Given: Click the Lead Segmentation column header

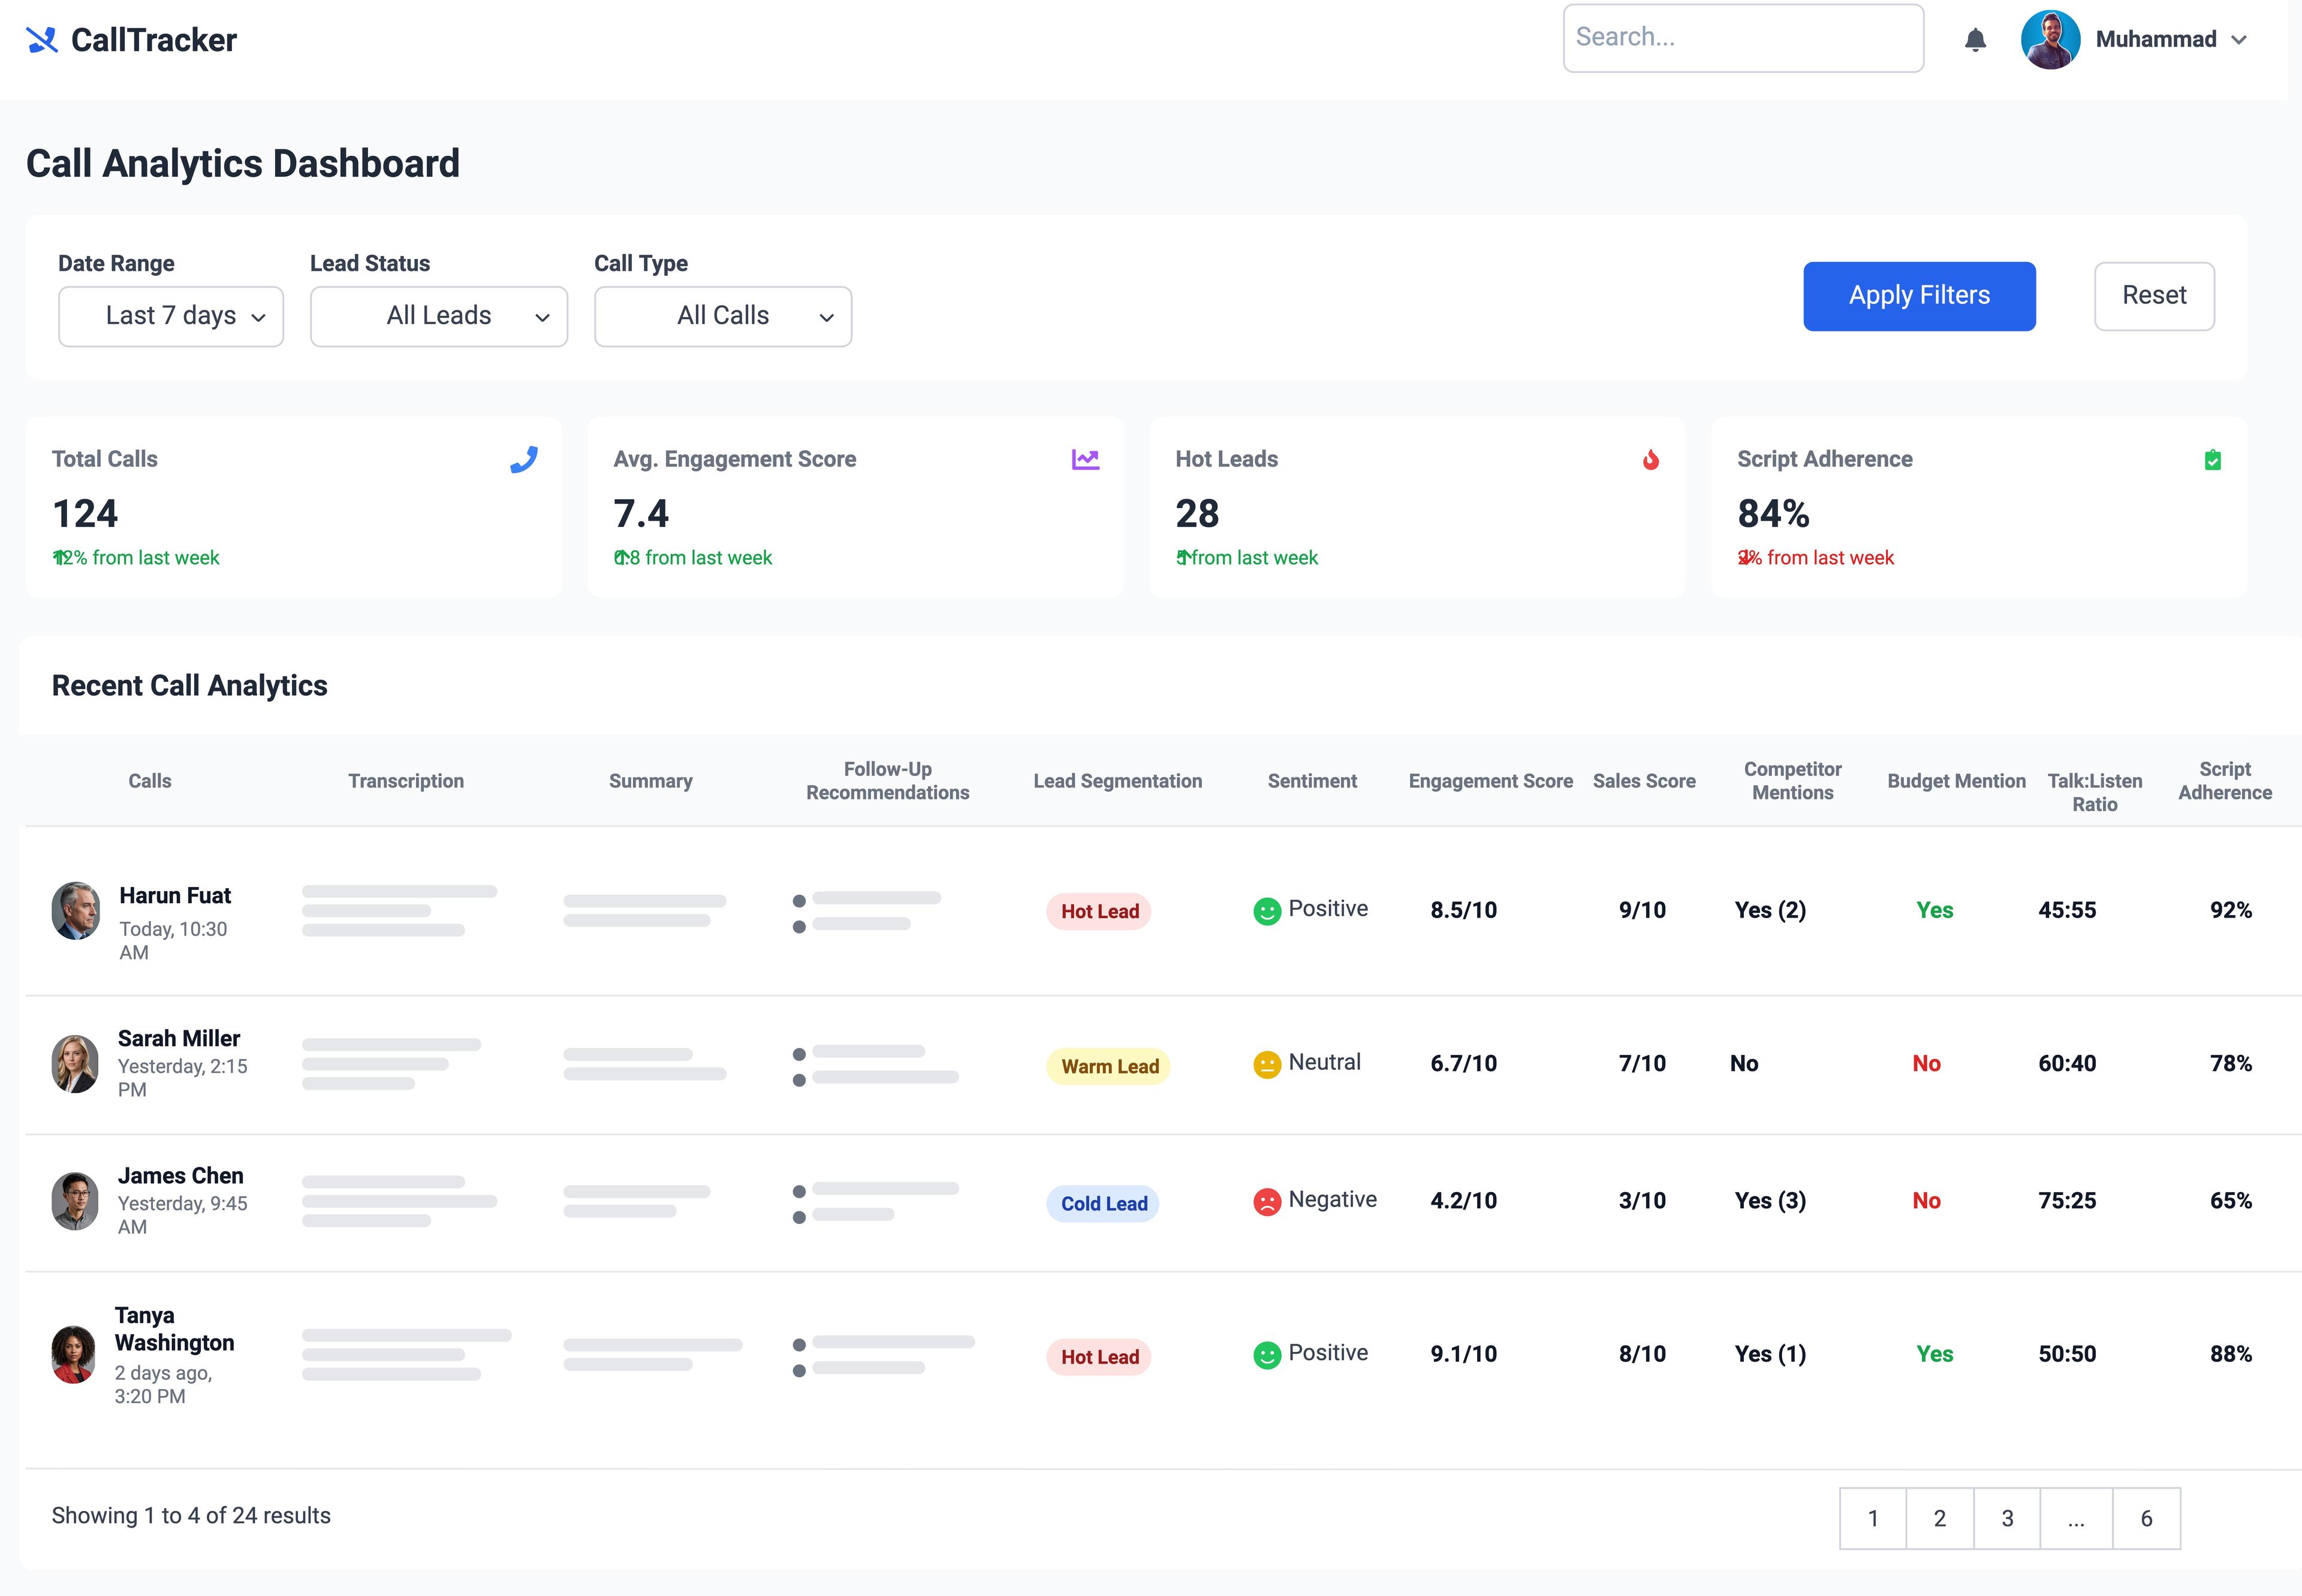Looking at the screenshot, I should (x=1118, y=781).
